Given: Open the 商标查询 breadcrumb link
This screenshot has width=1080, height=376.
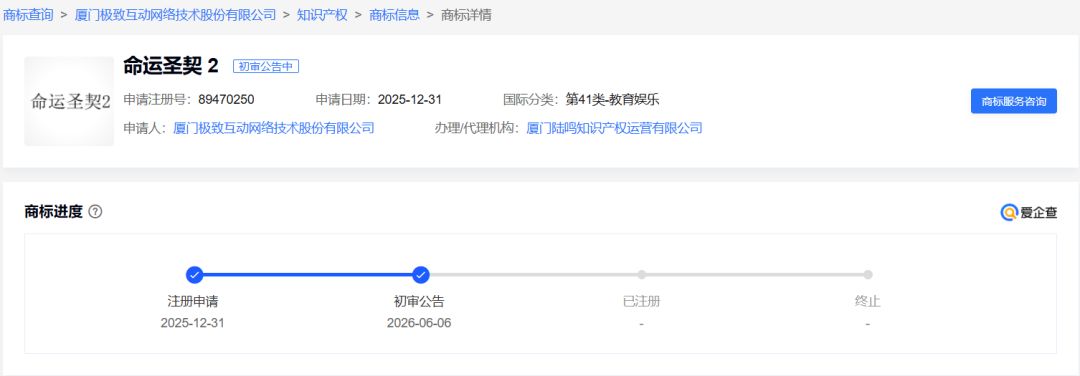Looking at the screenshot, I should coord(28,15).
